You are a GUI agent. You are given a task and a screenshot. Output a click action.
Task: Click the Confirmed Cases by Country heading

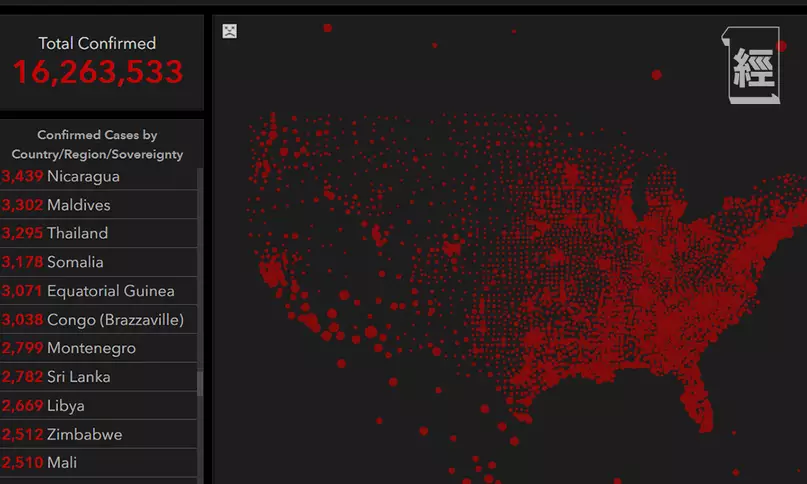pyautogui.click(x=97, y=144)
